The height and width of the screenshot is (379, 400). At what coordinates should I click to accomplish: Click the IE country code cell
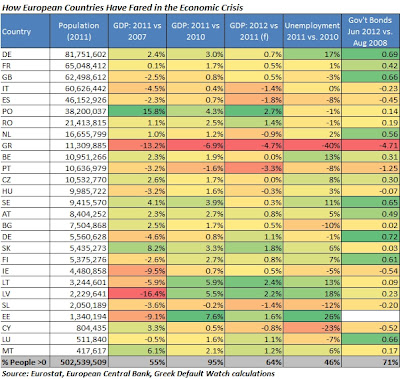pos(25,271)
